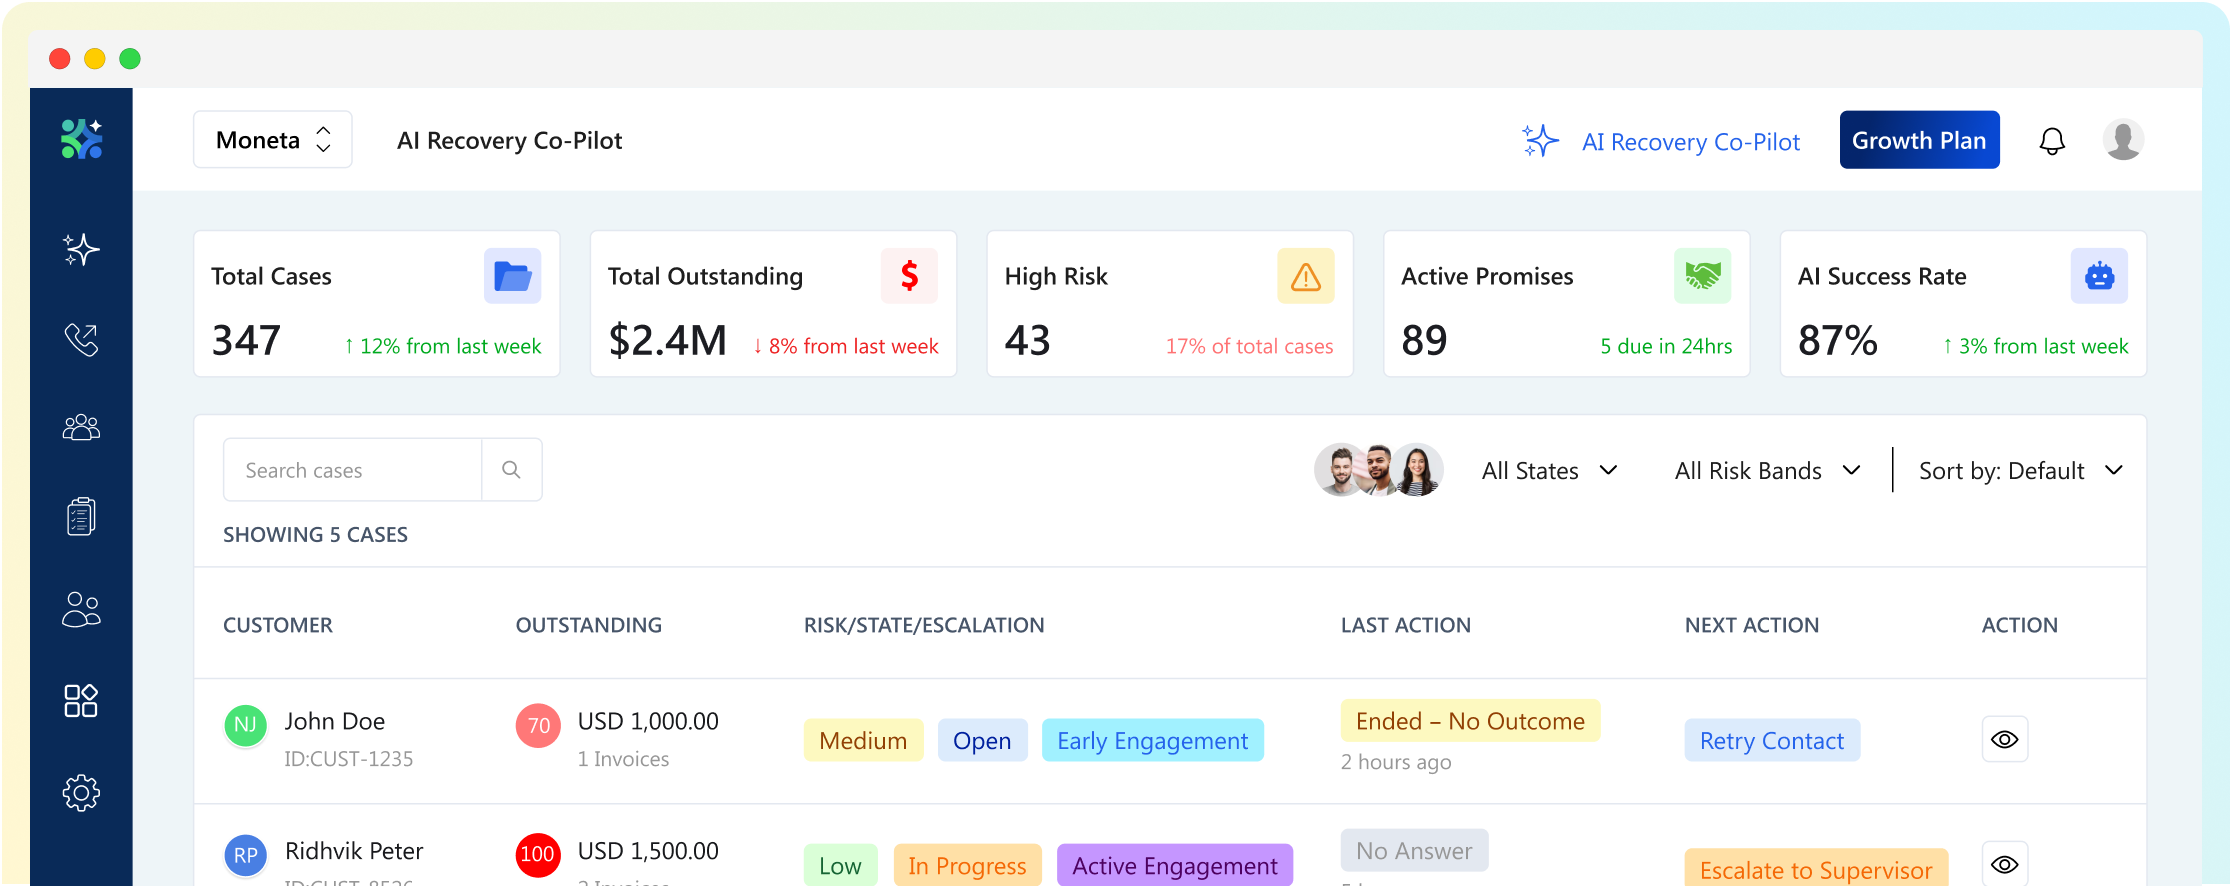View Ridhvik Peter case via eye icon
The height and width of the screenshot is (886, 2232).
click(x=2004, y=864)
